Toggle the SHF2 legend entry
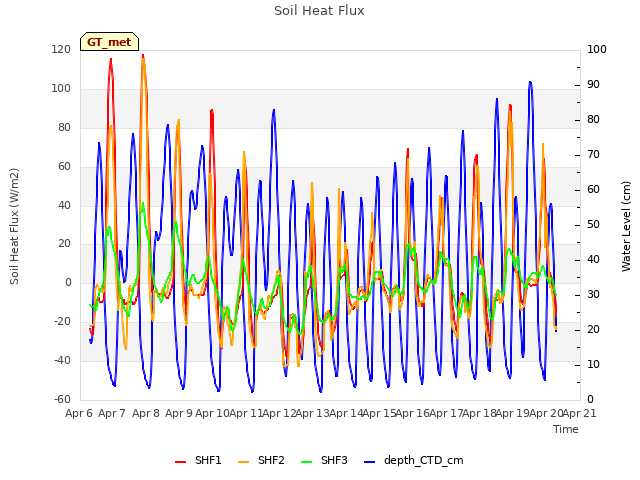 261,460
